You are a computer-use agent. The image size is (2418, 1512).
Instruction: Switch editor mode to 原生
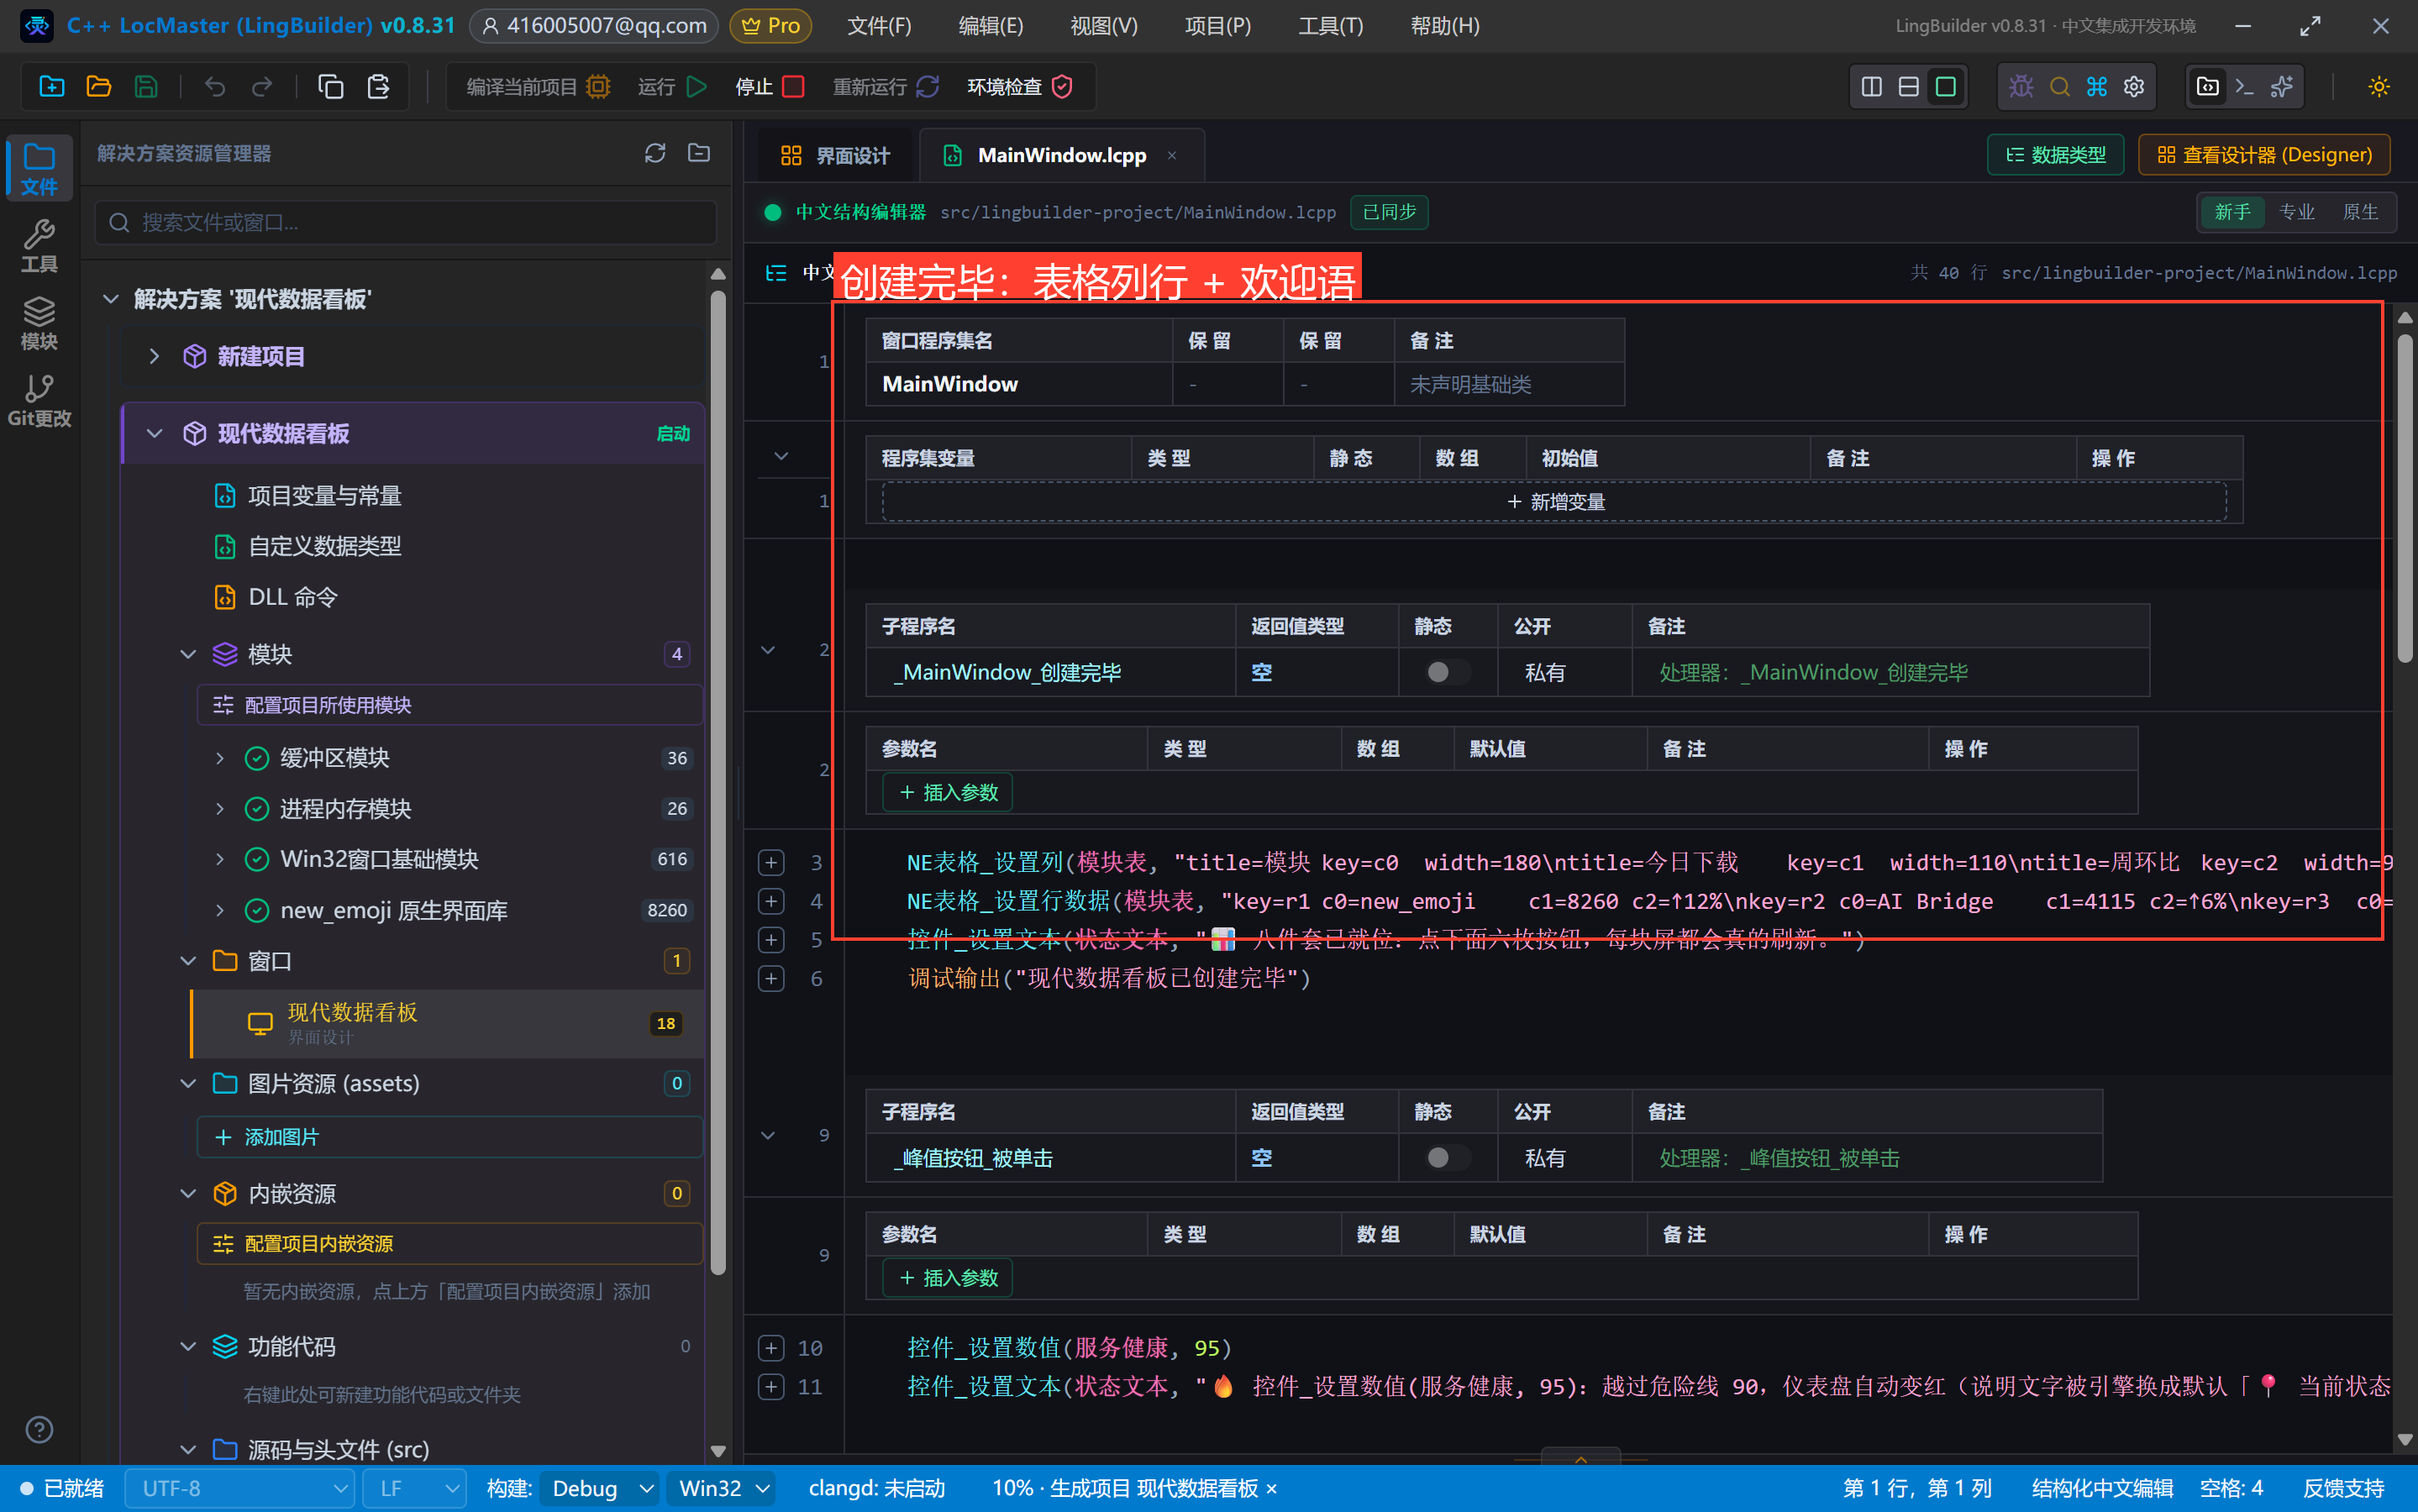[x=2360, y=212]
